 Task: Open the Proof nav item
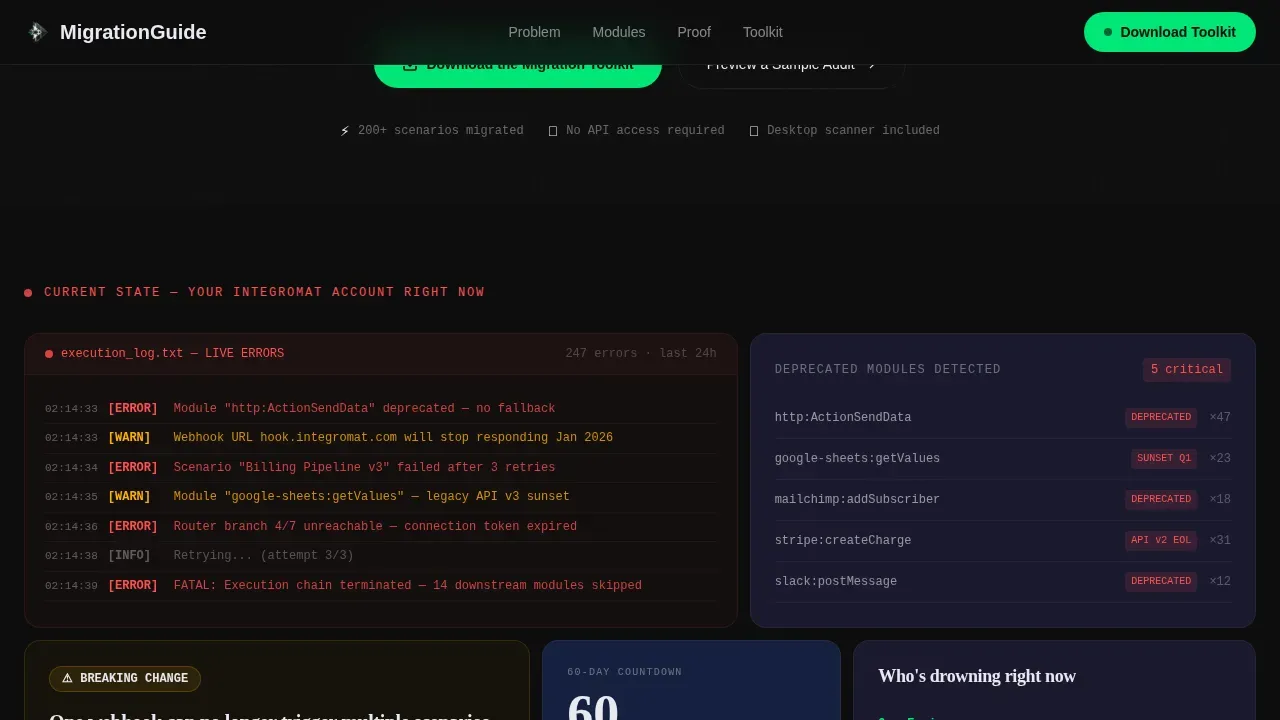pos(694,32)
